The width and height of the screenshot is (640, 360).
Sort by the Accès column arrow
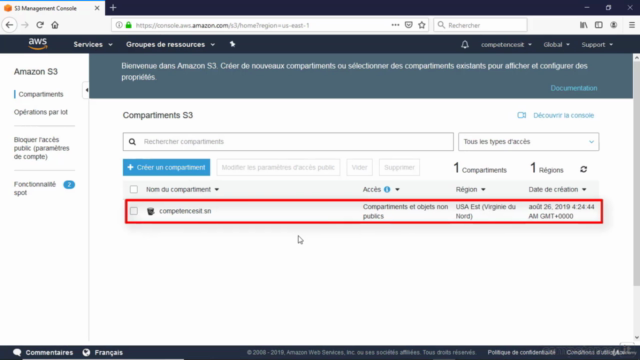coord(397,189)
